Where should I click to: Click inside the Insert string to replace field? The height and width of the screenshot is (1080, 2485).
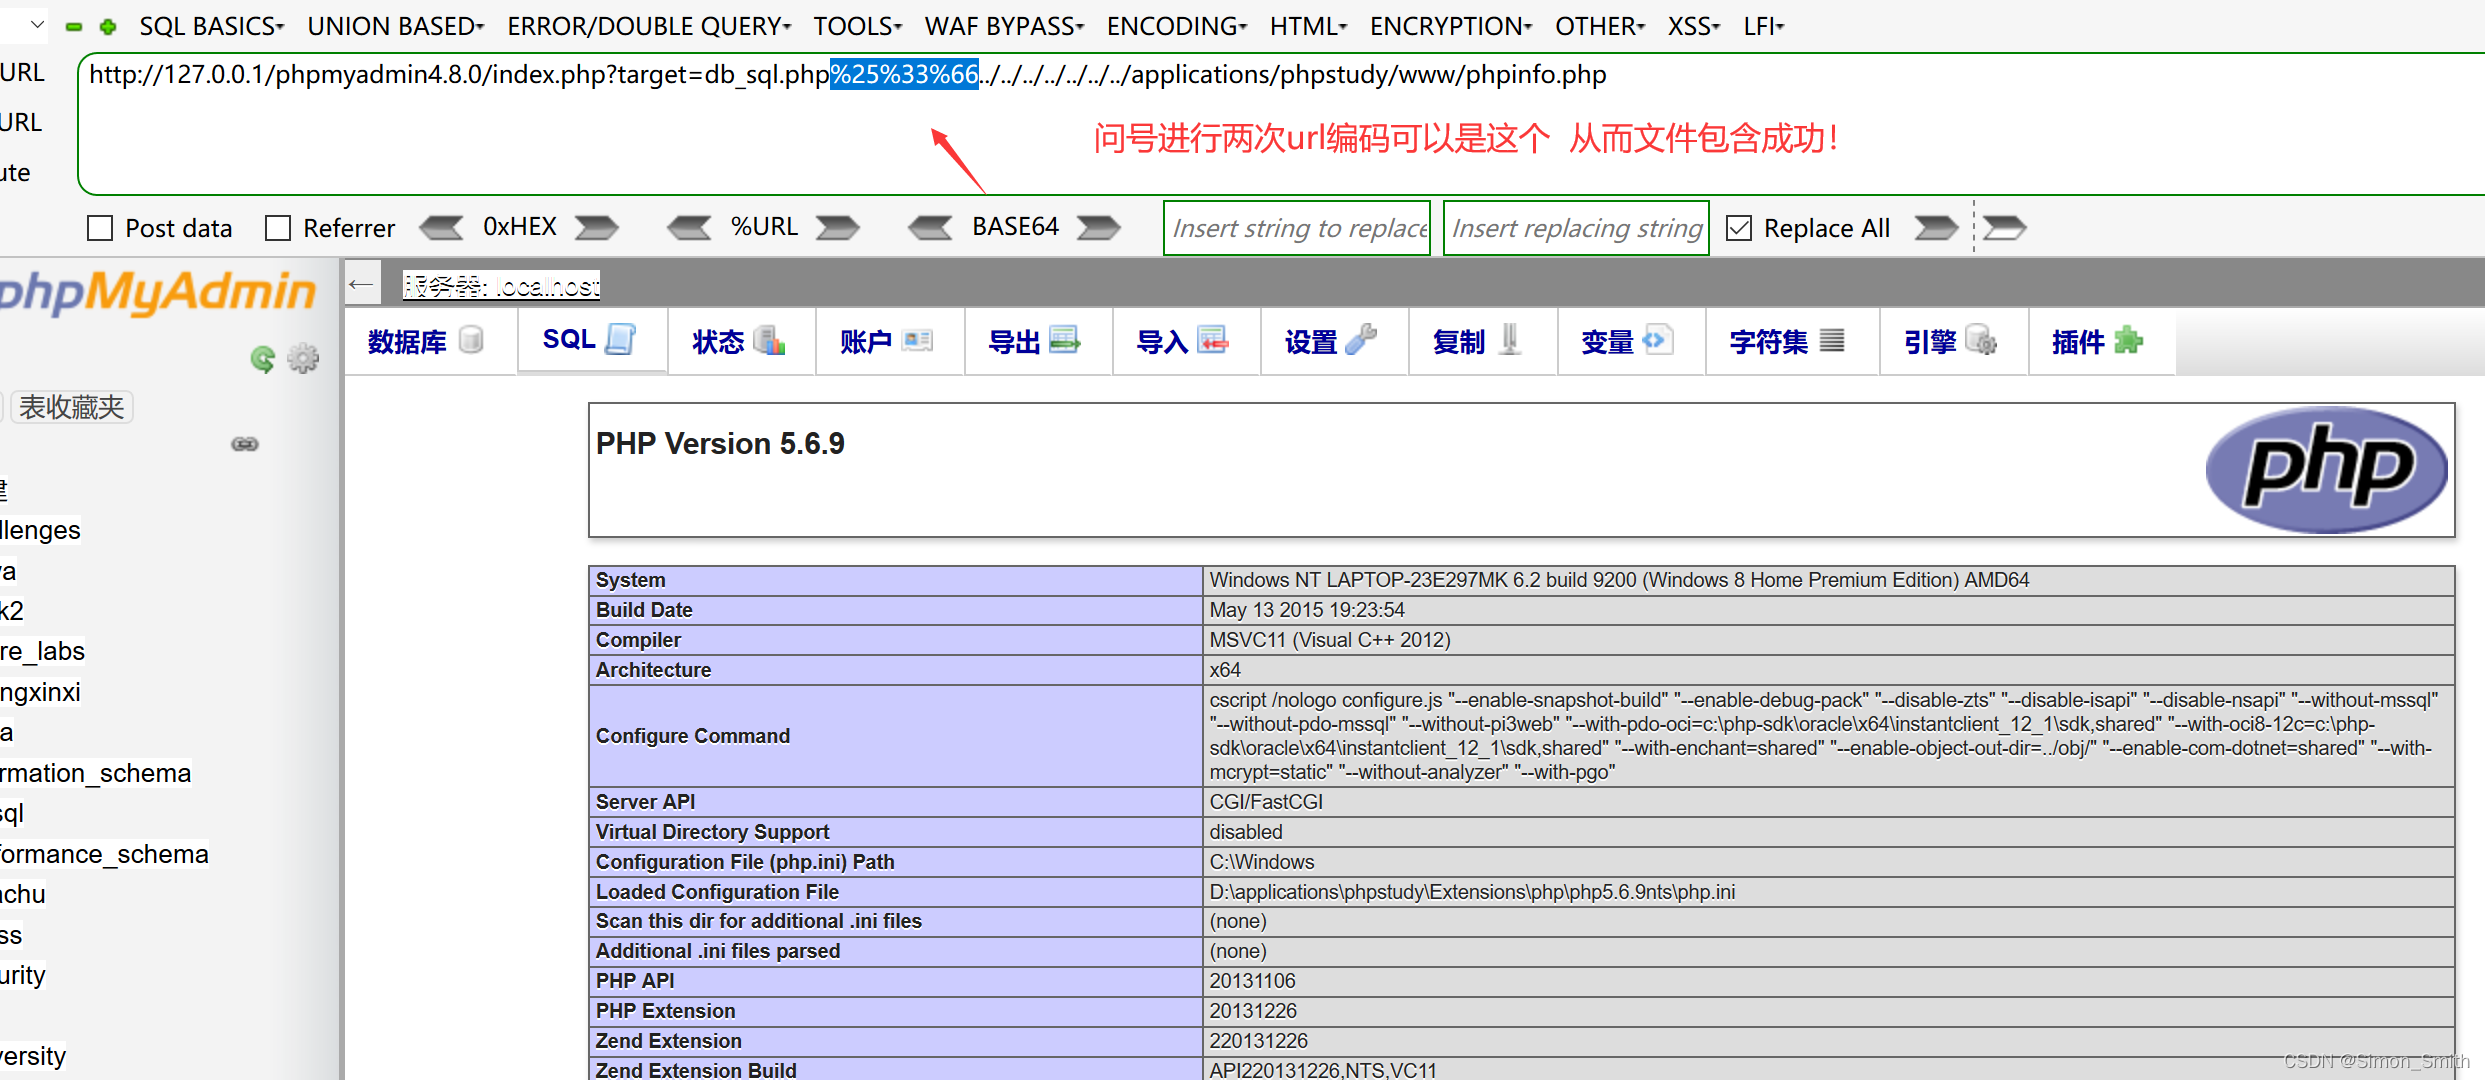click(1296, 227)
